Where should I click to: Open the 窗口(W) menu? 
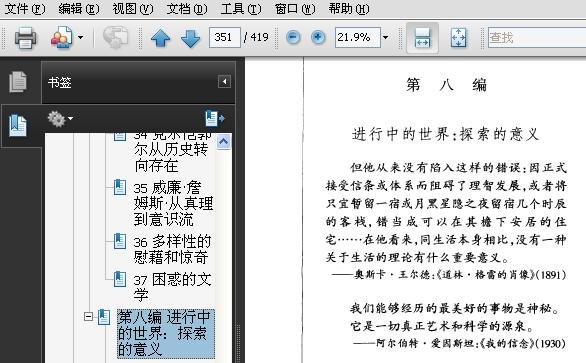pos(295,8)
